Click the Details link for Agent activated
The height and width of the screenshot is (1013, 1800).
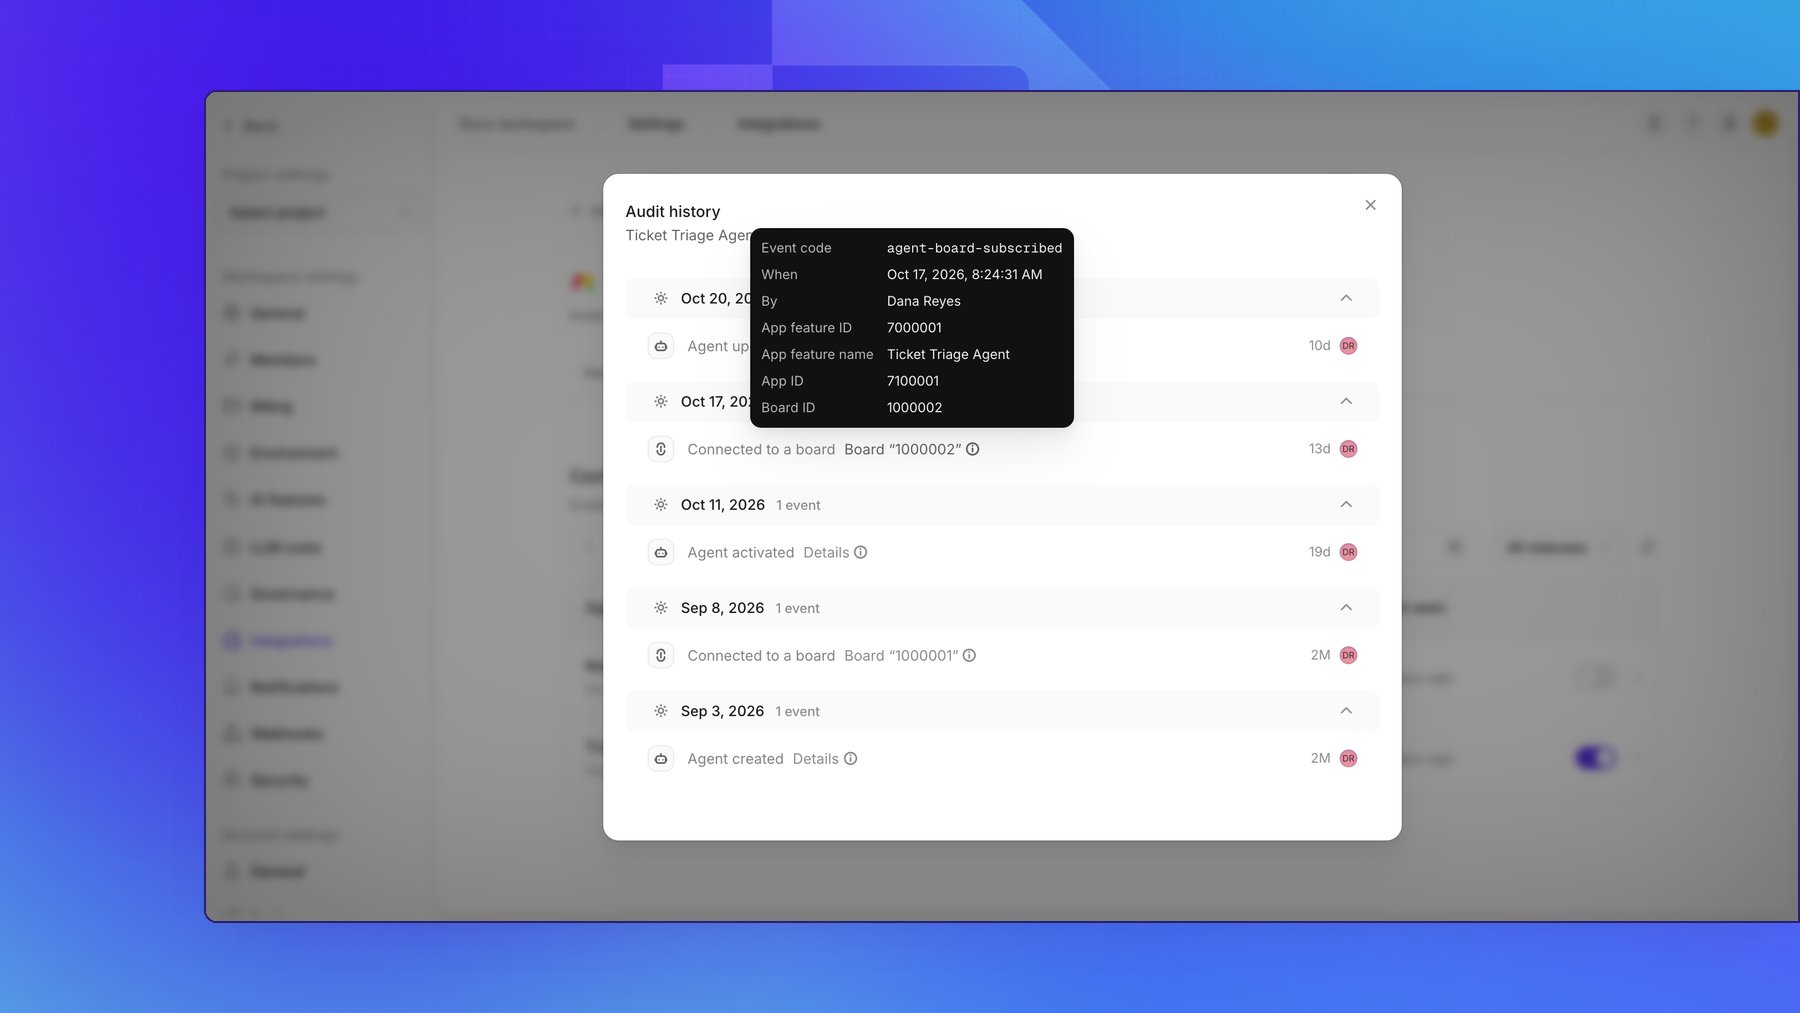pos(826,552)
